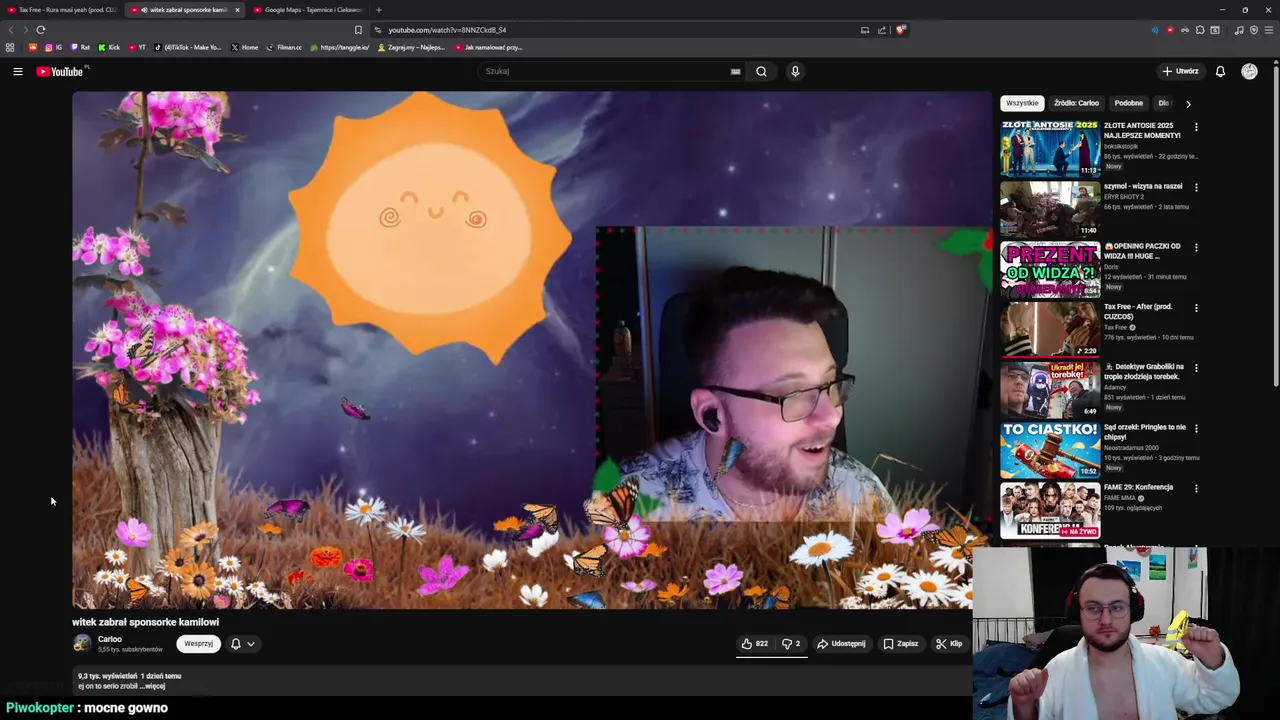Select the 'Podobne' filter chip

coord(1128,103)
